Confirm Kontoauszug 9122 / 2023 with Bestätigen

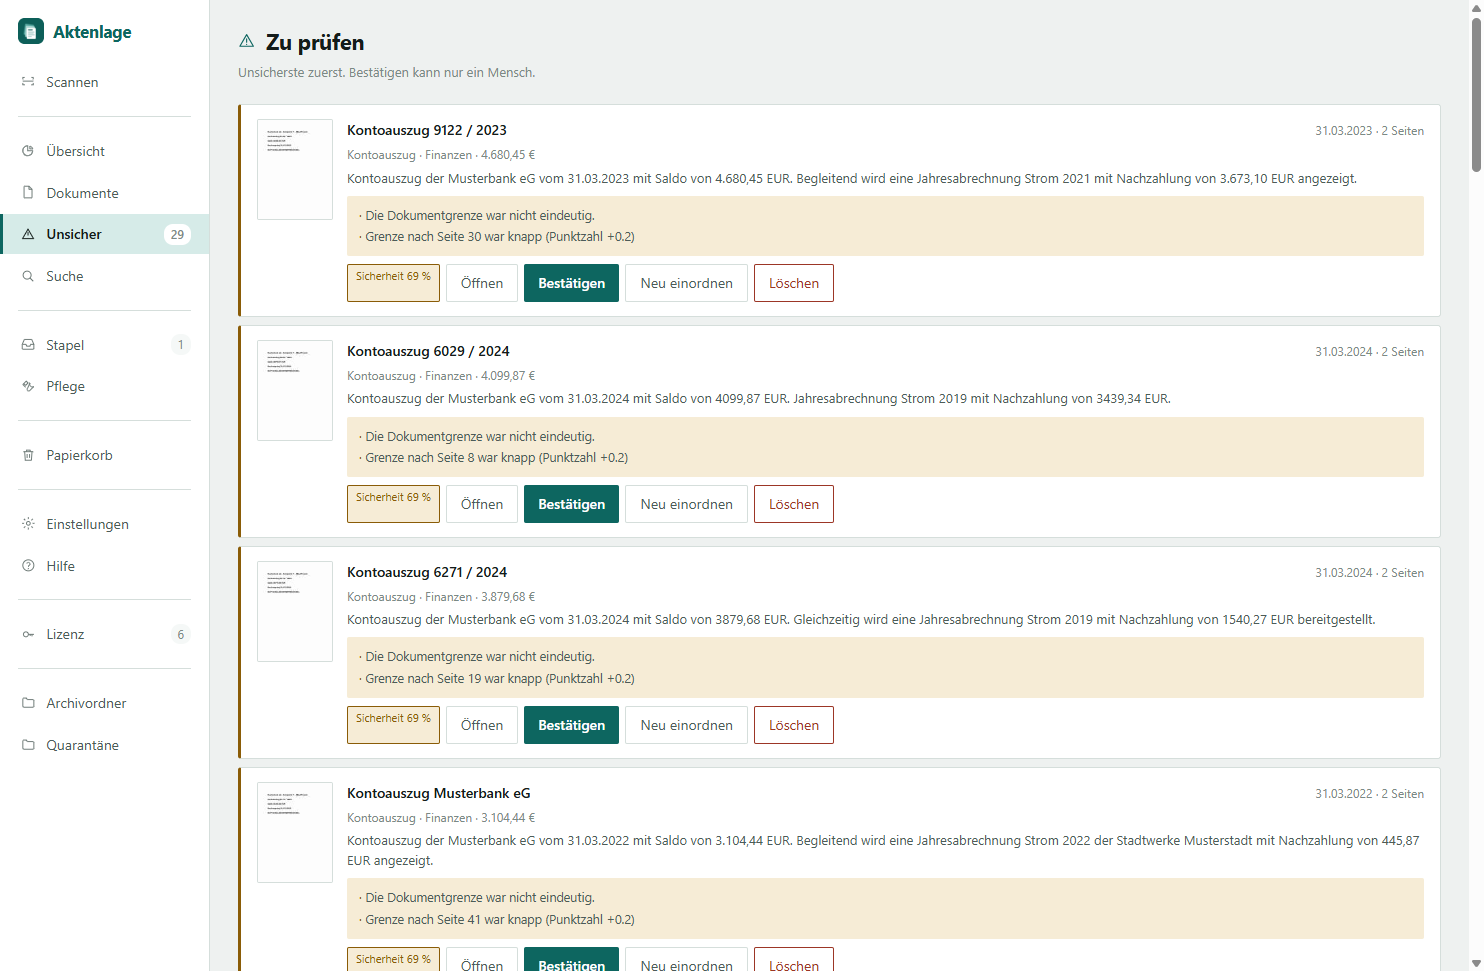pyautogui.click(x=571, y=283)
